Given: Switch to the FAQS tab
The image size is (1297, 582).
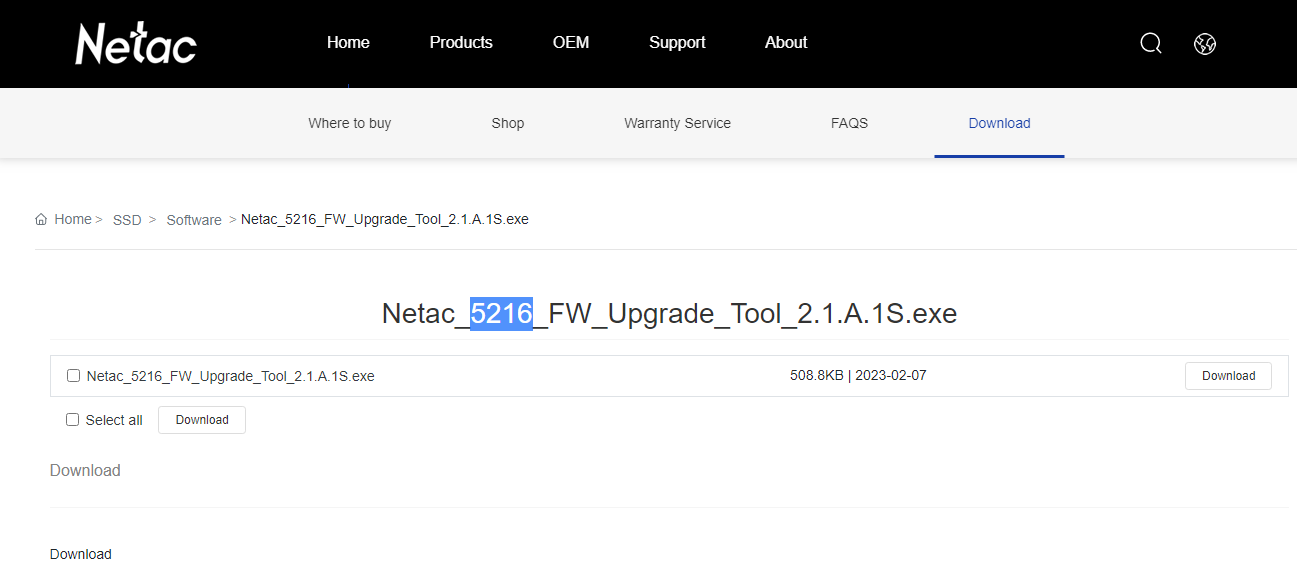Looking at the screenshot, I should [849, 122].
